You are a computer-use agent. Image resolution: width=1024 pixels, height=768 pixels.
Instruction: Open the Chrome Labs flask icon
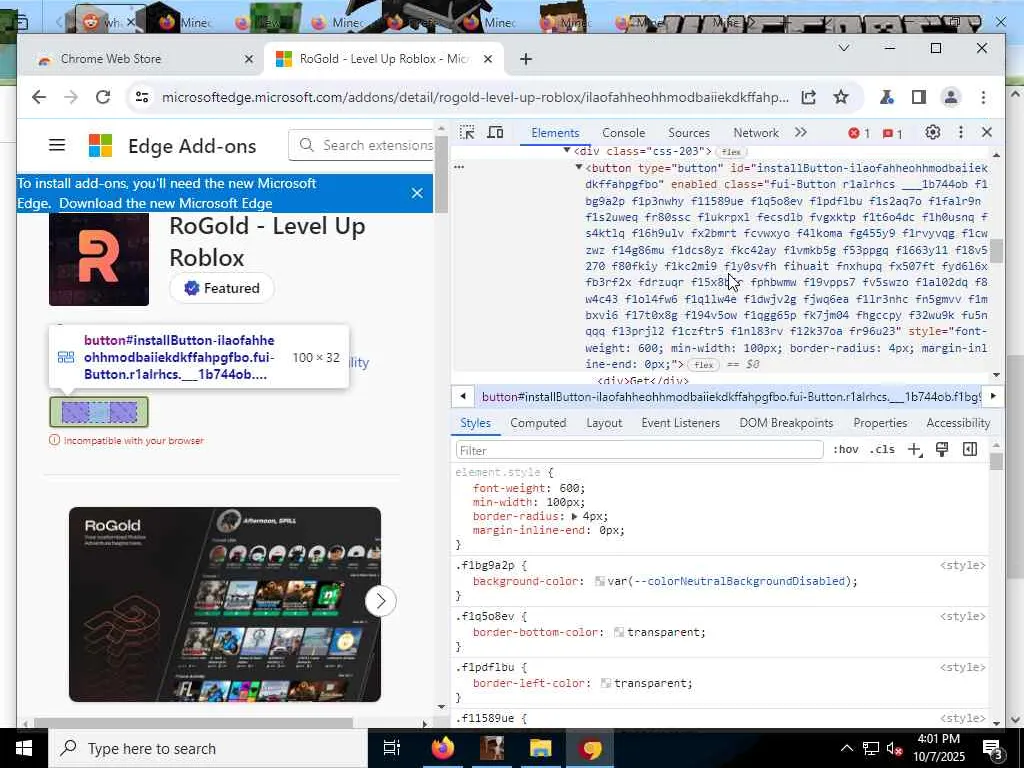[x=886, y=97]
